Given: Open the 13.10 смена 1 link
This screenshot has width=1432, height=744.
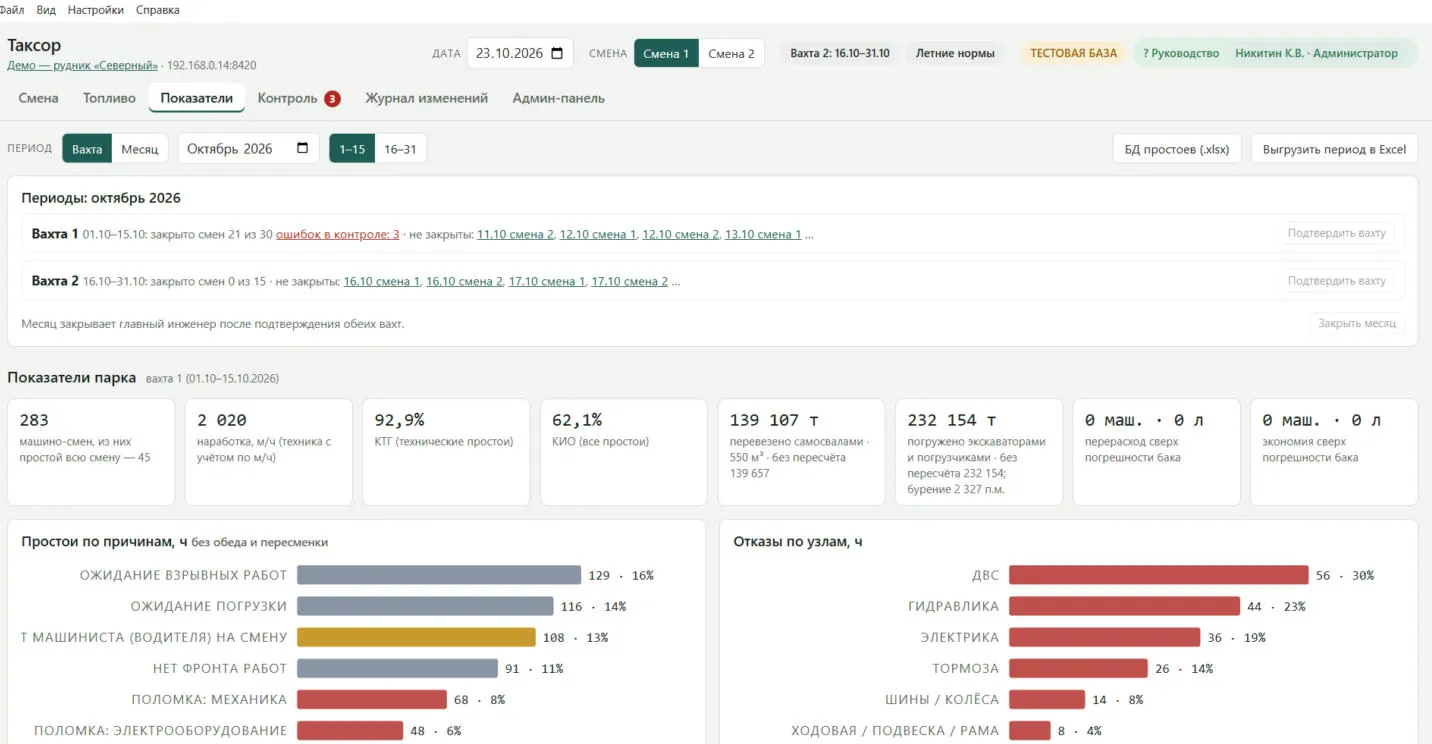Looking at the screenshot, I should [x=763, y=234].
